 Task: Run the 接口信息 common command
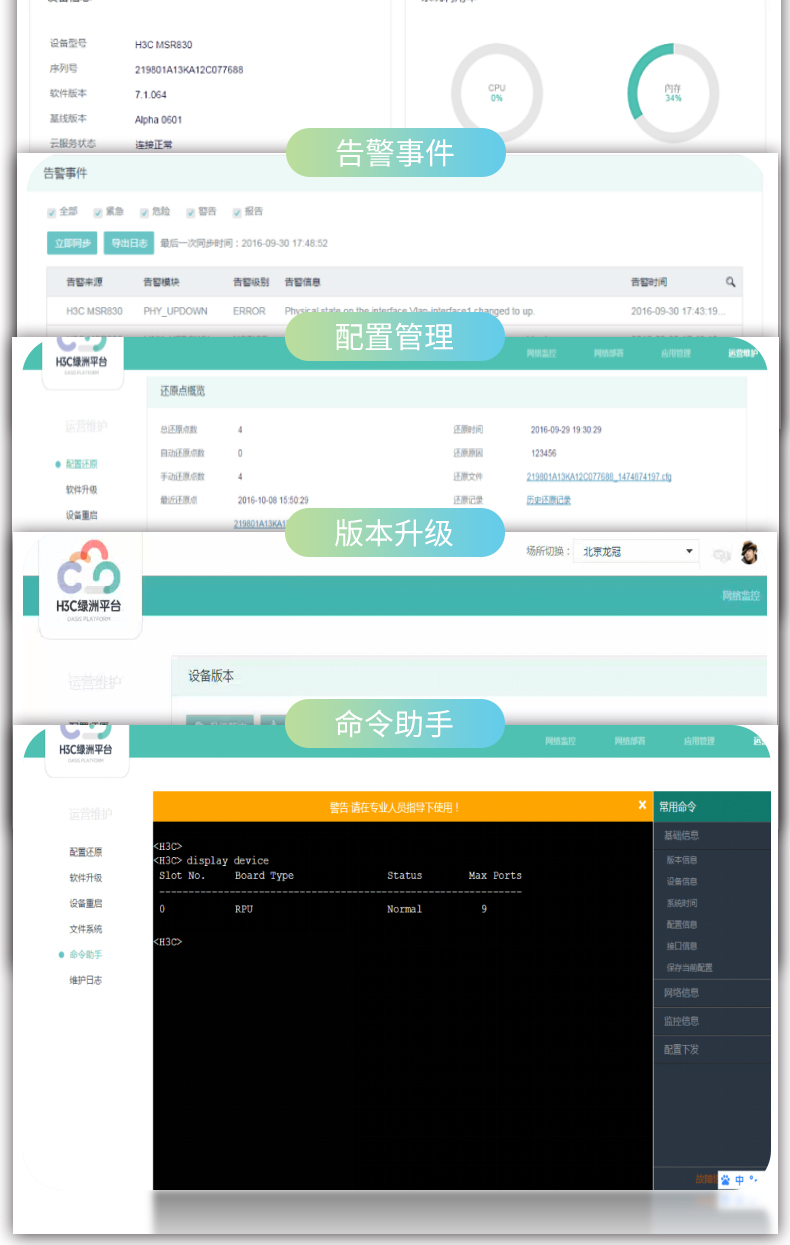683,946
